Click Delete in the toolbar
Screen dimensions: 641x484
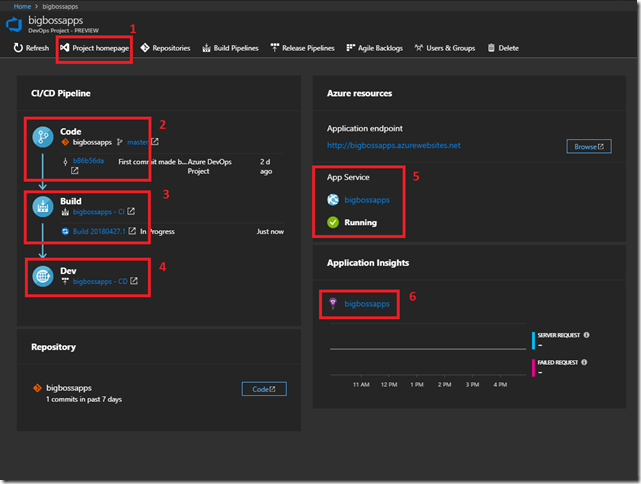pos(503,48)
